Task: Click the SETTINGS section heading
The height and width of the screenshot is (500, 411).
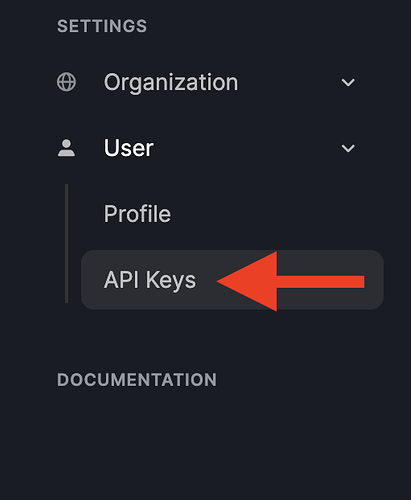Action: point(102,26)
